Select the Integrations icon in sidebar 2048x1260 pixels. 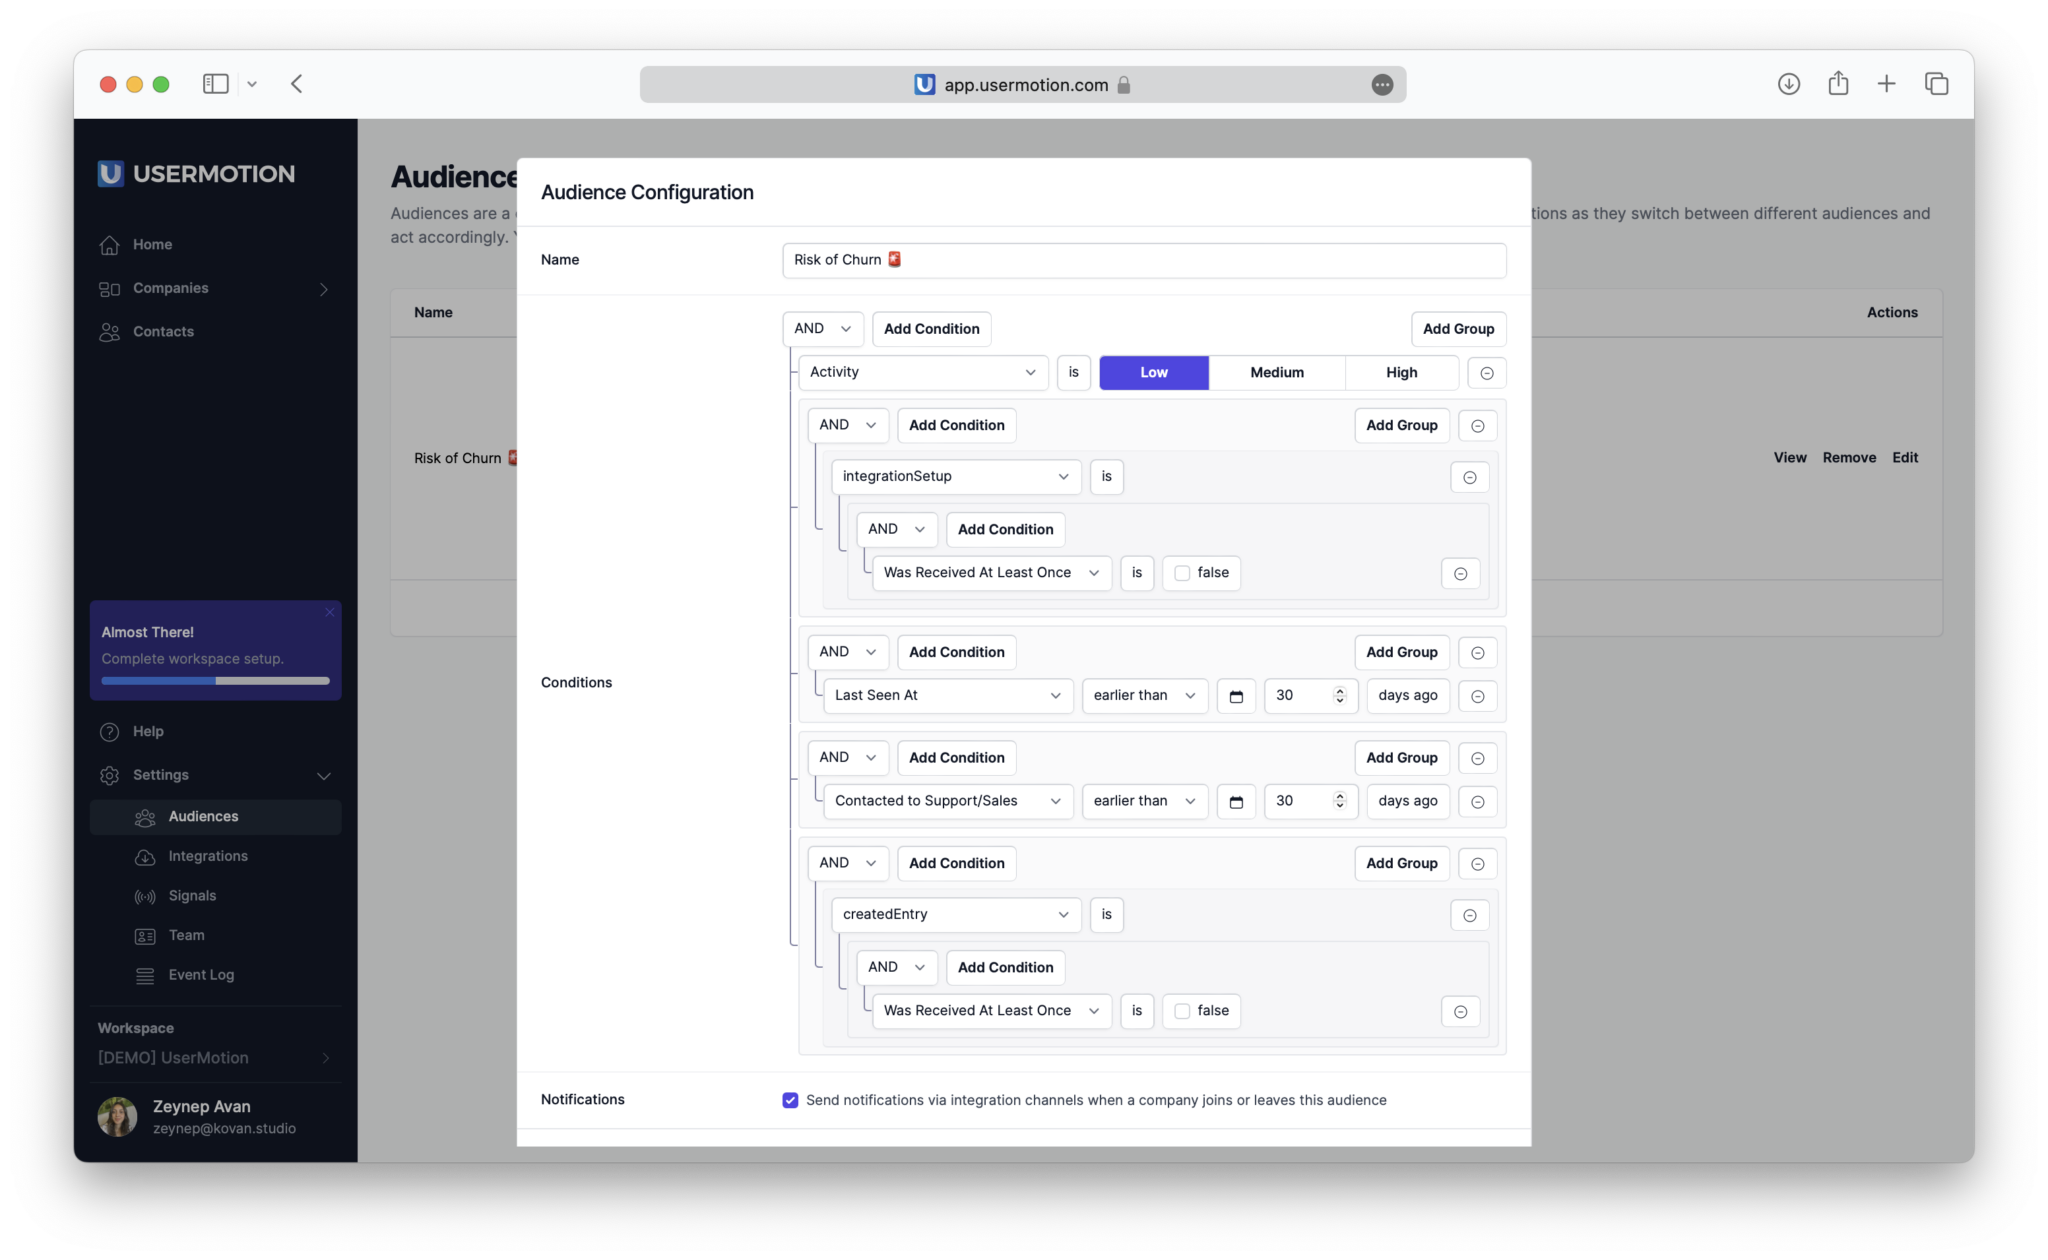coord(145,857)
